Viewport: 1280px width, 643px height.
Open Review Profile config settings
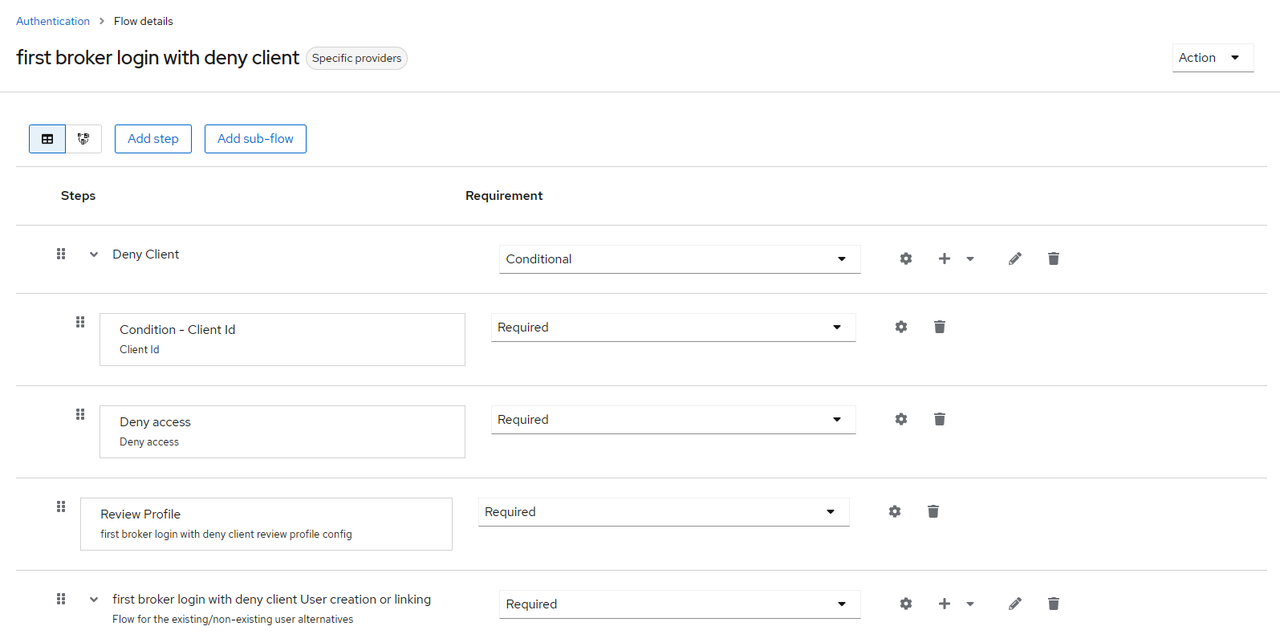895,511
